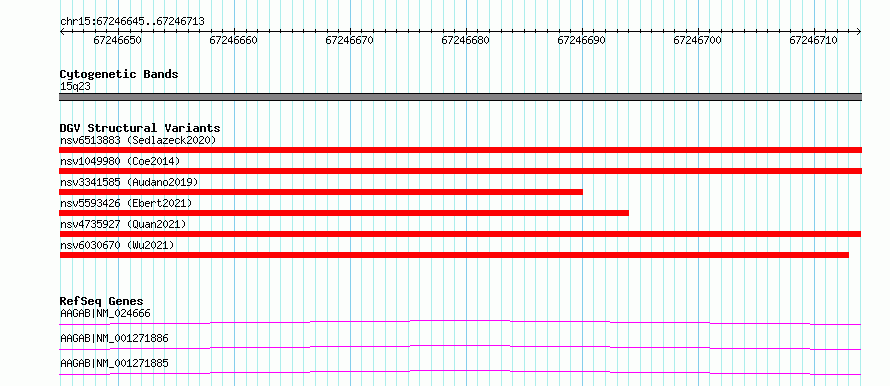Open transcript AAGAB|NM_001271886 label

pos(114,339)
